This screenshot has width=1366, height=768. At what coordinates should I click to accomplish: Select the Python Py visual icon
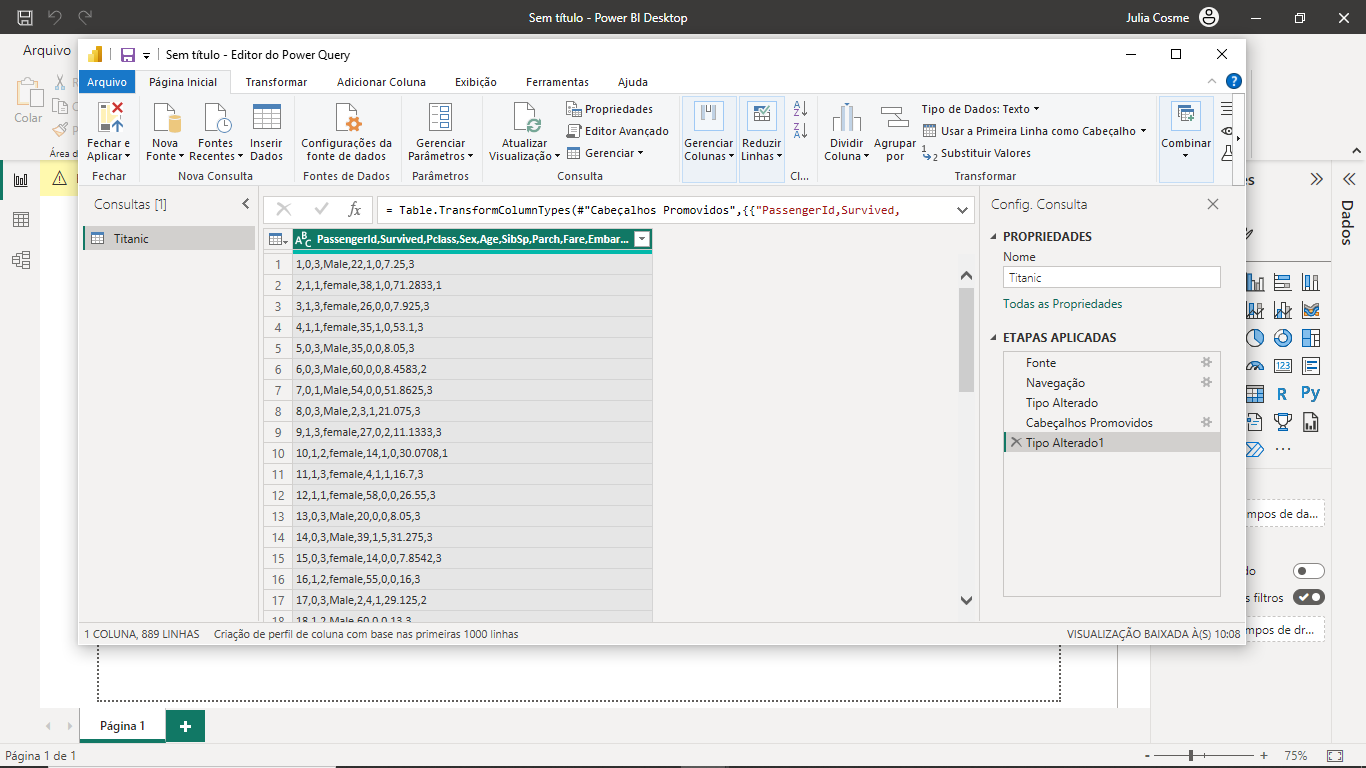1310,394
